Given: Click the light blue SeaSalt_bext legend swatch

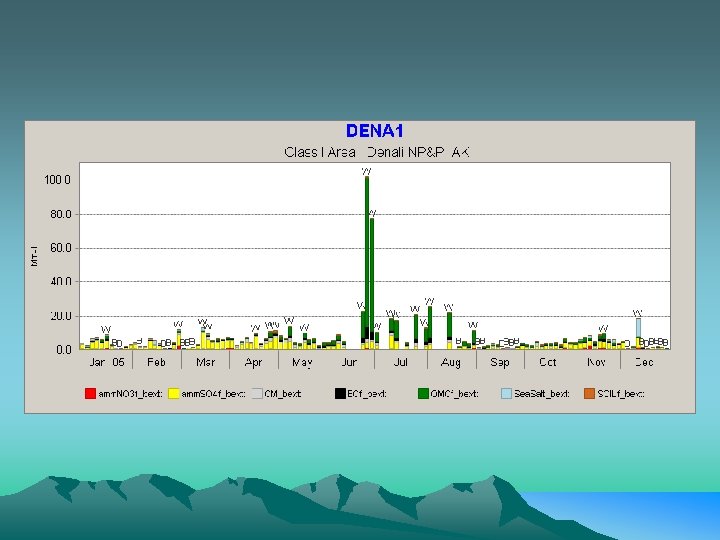Looking at the screenshot, I should click(506, 394).
